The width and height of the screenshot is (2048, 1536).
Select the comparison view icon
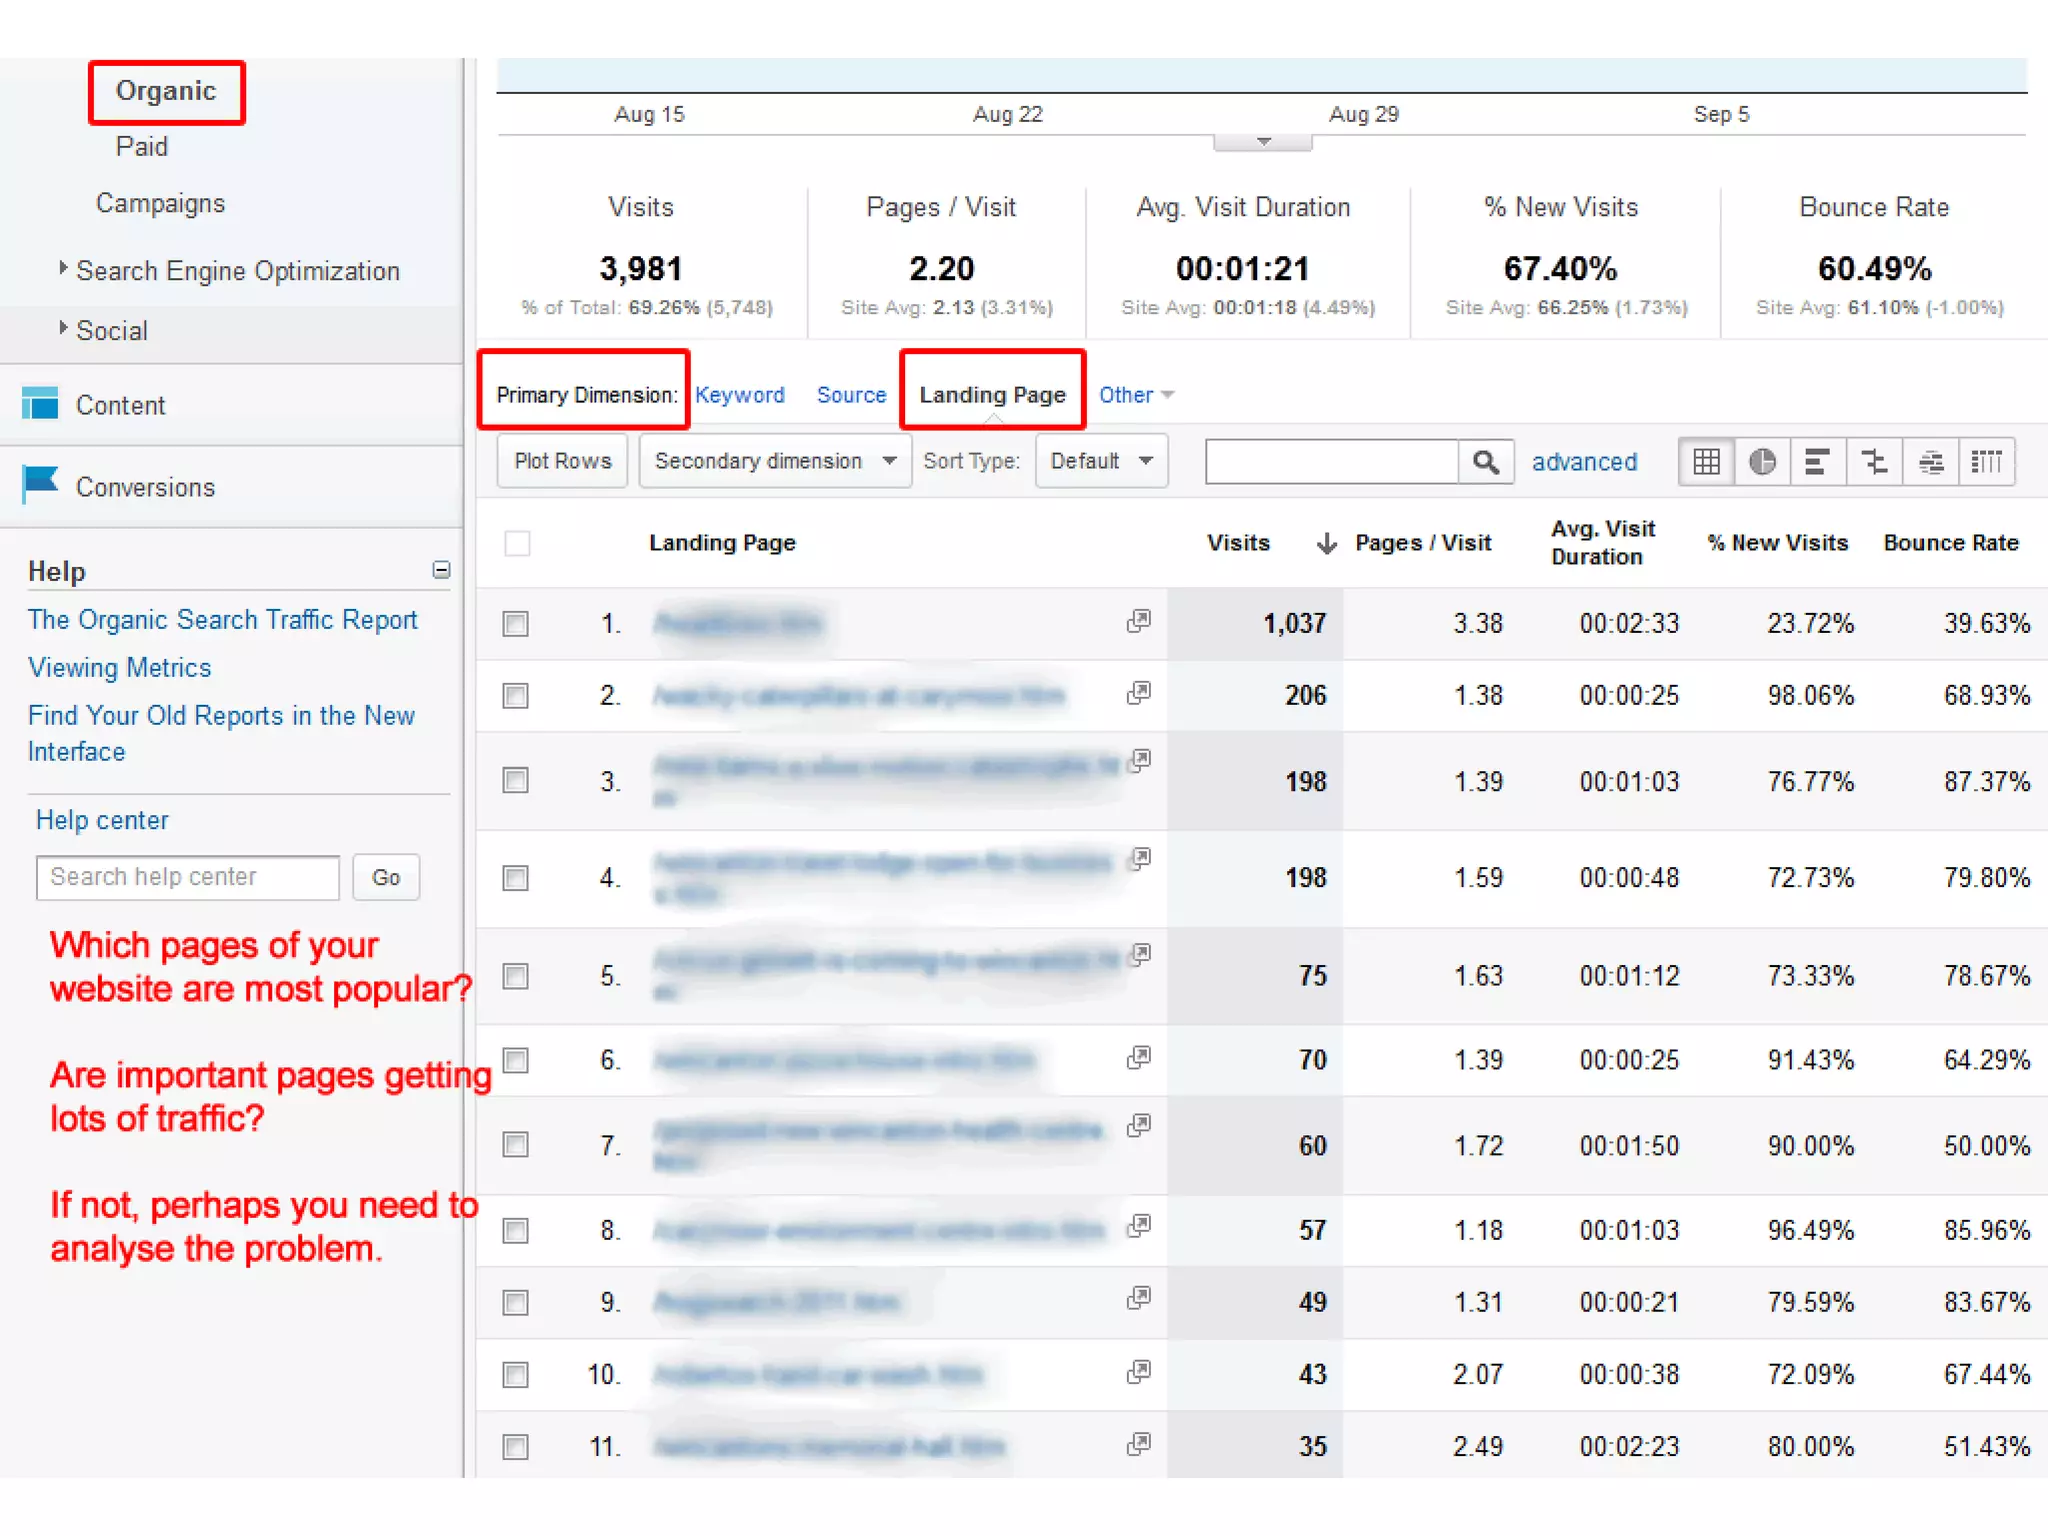(1874, 462)
